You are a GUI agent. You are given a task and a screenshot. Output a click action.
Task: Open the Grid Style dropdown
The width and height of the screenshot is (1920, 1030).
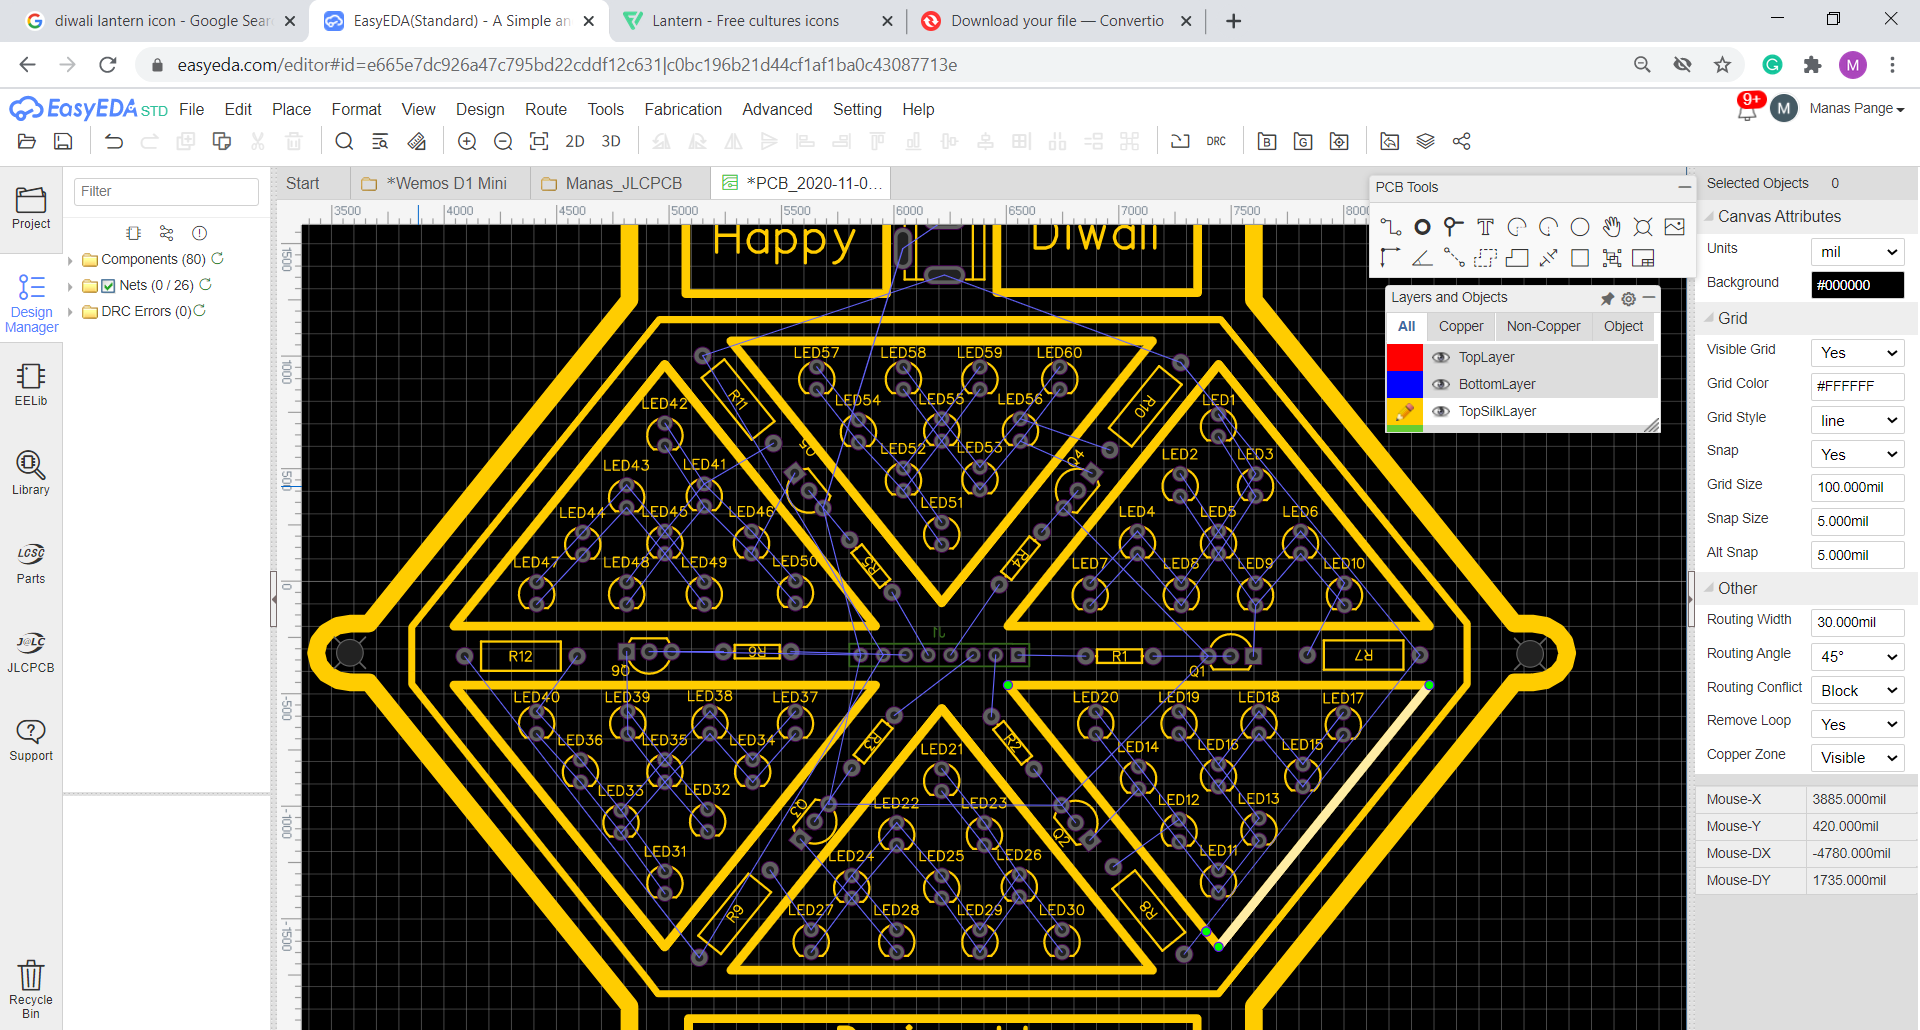pyautogui.click(x=1857, y=420)
